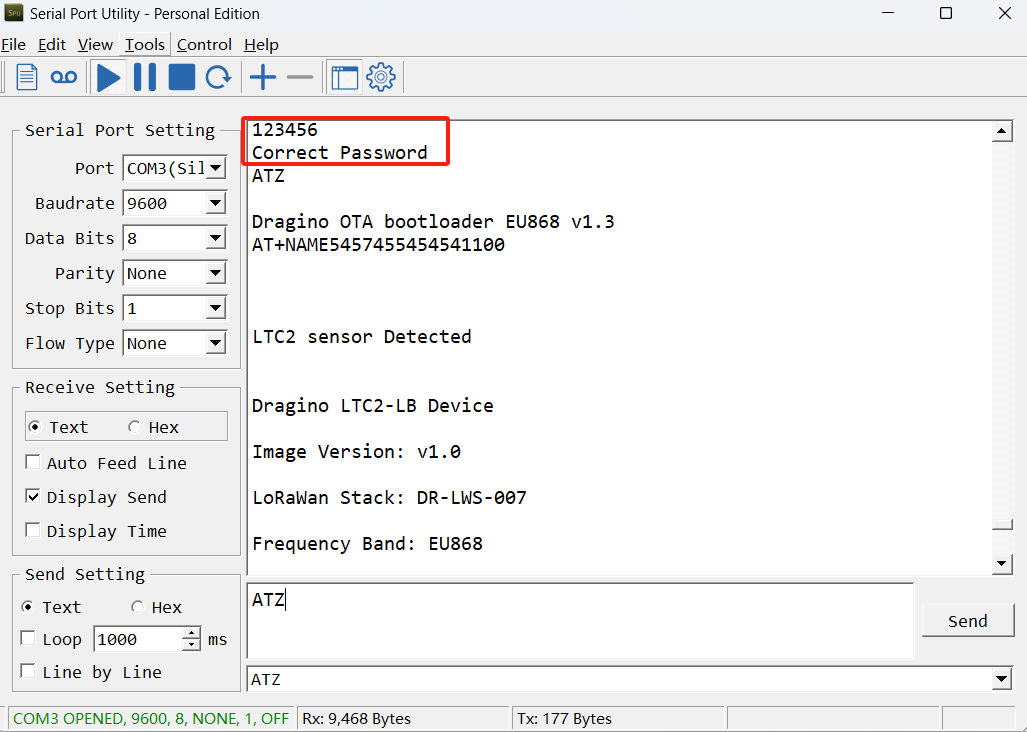1027x732 pixels.
Task: Click 'AT+NAME5457455454541100' output line
Action: [378, 245]
